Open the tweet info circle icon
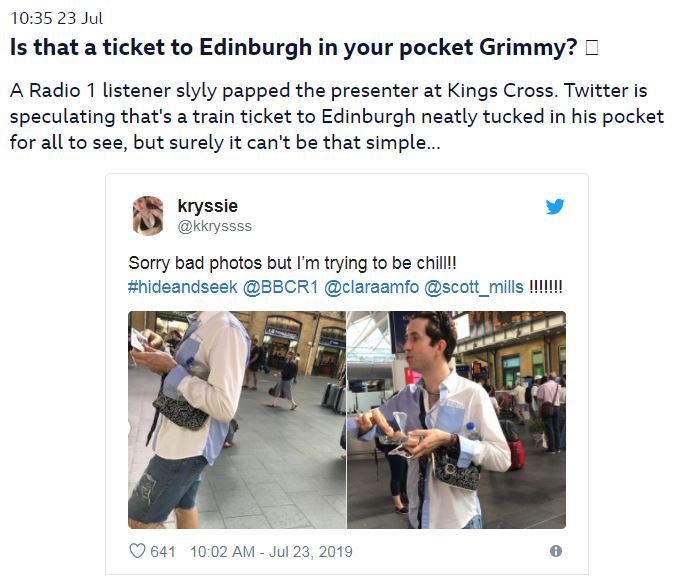 pos(555,551)
